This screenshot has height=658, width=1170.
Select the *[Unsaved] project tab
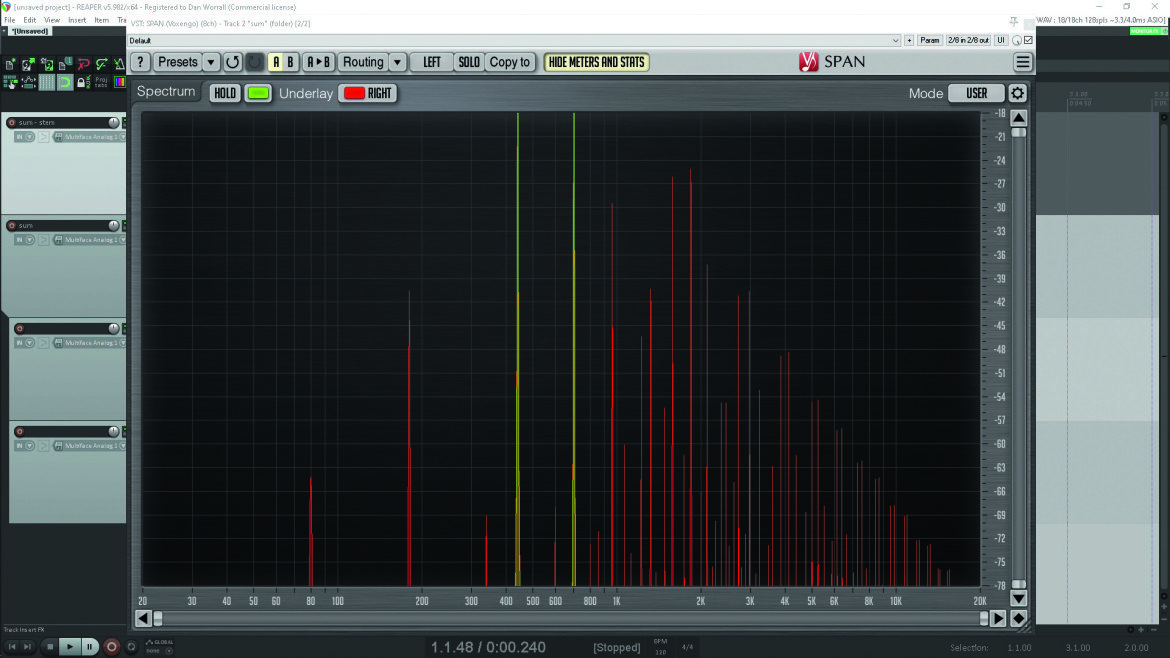pos(29,31)
